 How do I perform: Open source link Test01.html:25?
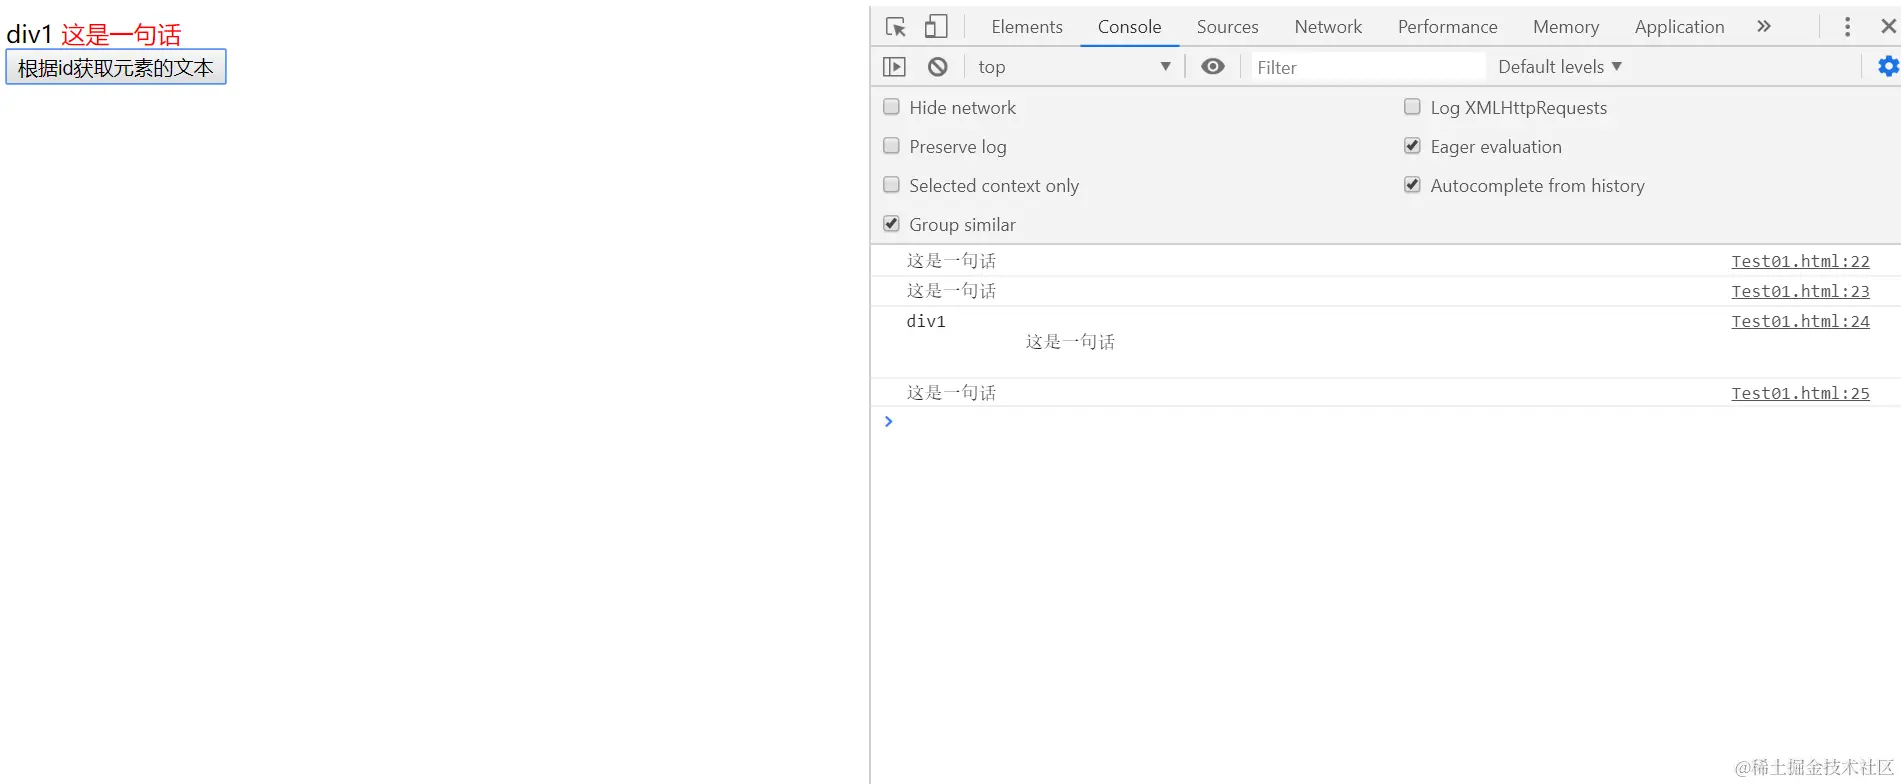pyautogui.click(x=1800, y=393)
